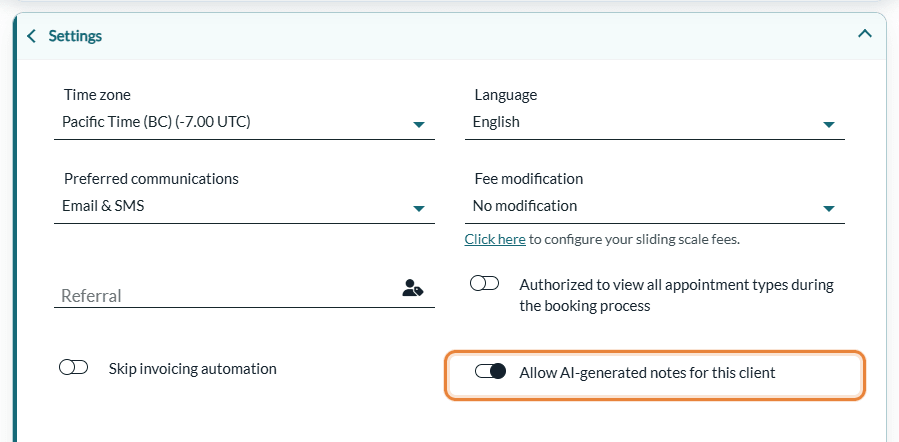Click the back chevron beside Settings
Viewport: 899px width, 442px height.
click(x=32, y=36)
